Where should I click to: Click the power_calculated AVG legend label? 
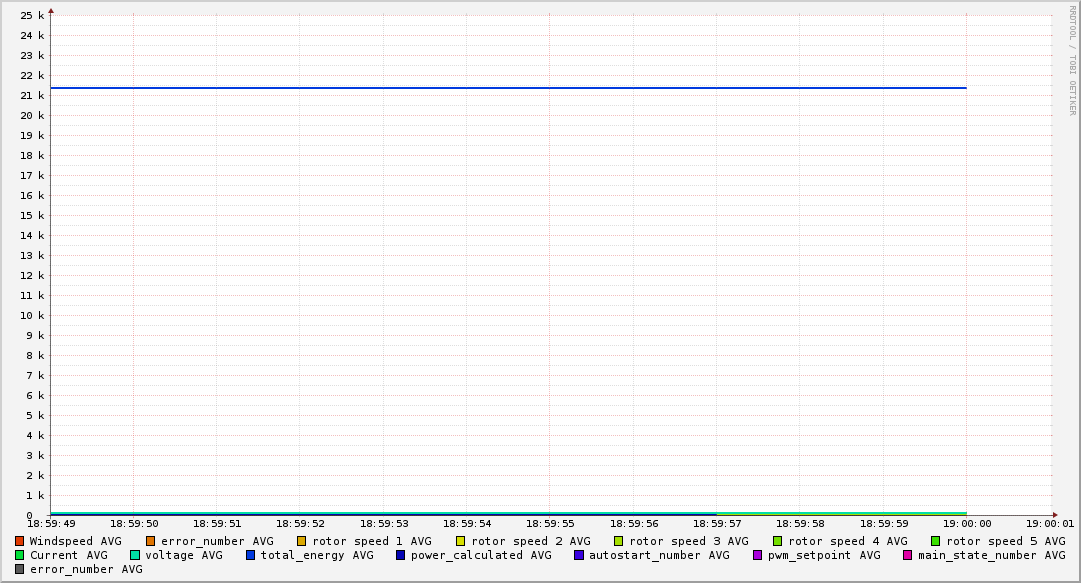[480, 555]
